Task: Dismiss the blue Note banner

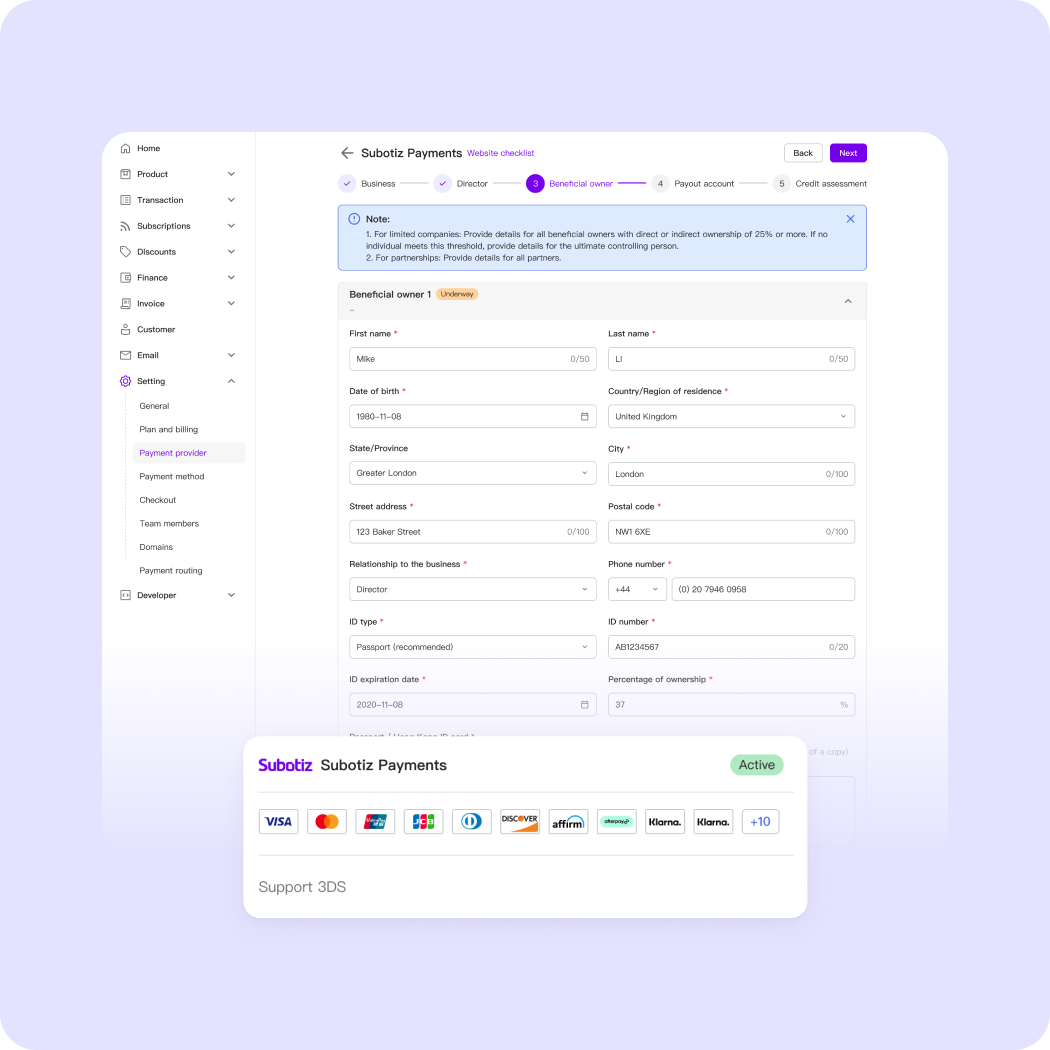Action: point(851,218)
